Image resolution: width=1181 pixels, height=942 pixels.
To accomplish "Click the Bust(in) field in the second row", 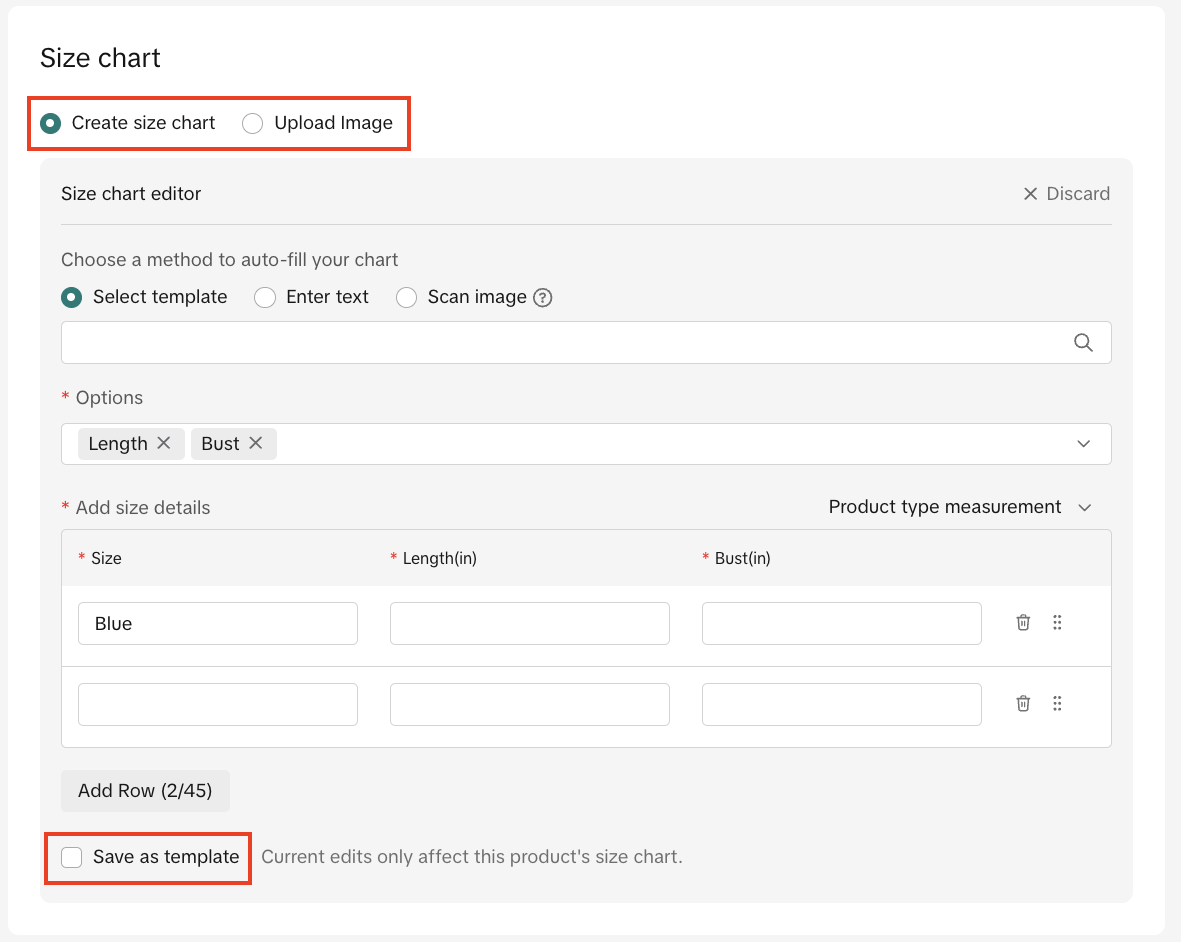I will point(842,704).
